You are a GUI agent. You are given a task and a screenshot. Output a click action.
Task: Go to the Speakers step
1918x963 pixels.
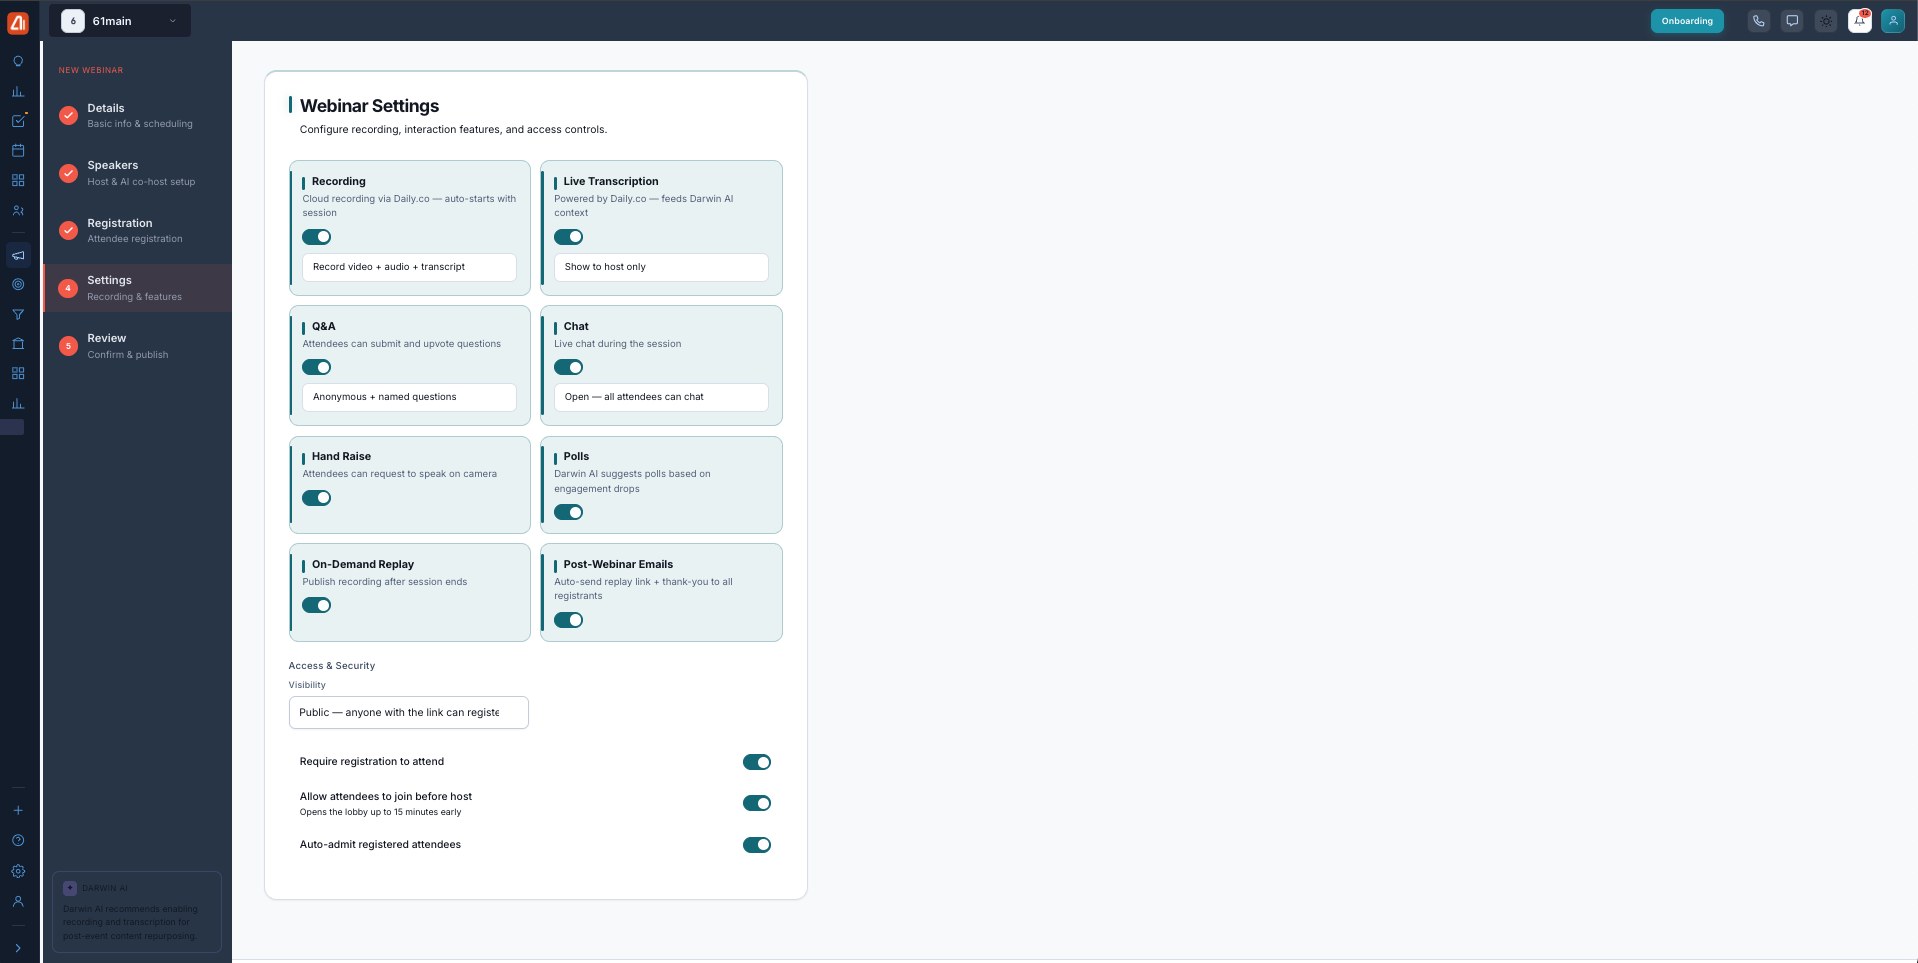tap(137, 173)
